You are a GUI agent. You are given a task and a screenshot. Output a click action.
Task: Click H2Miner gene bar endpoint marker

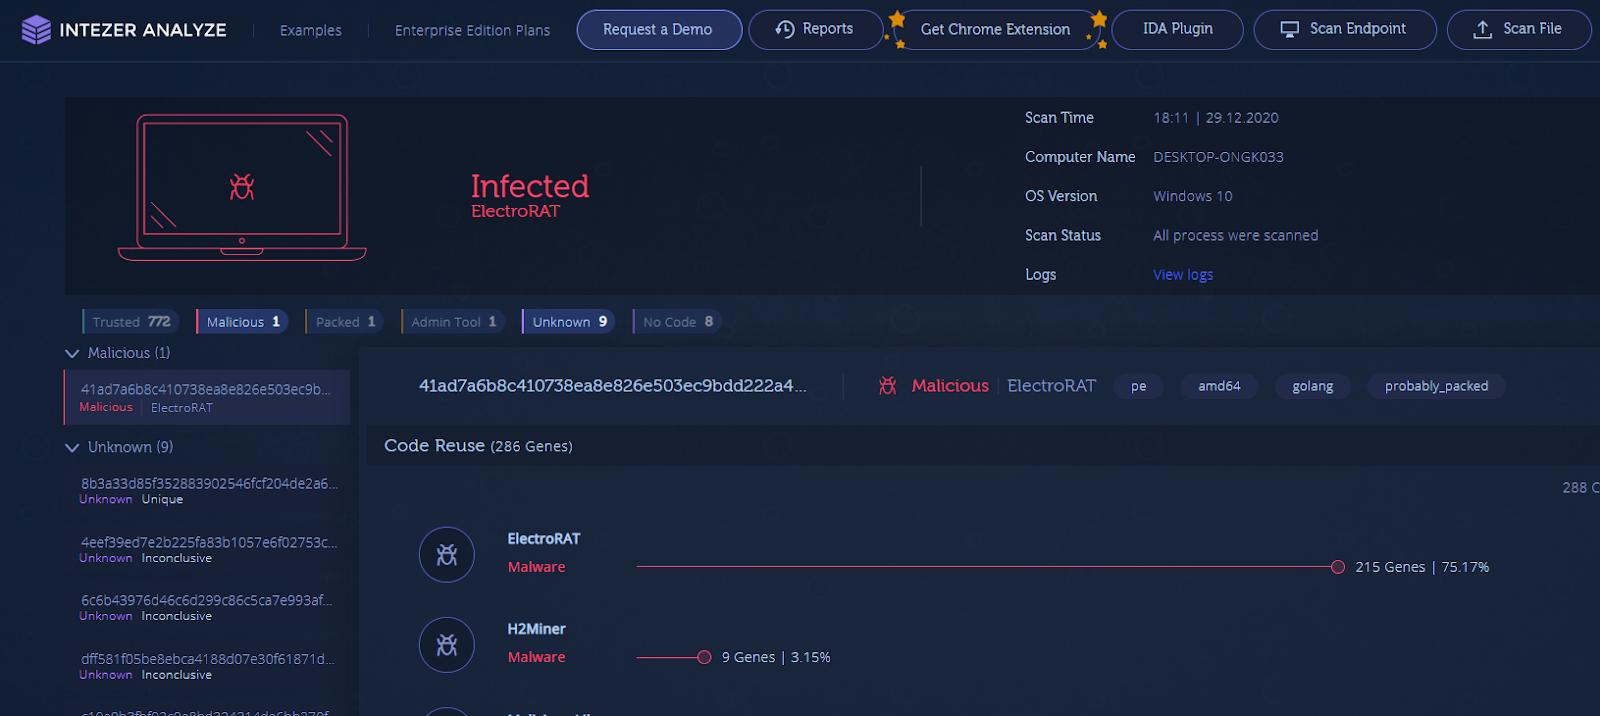click(704, 657)
